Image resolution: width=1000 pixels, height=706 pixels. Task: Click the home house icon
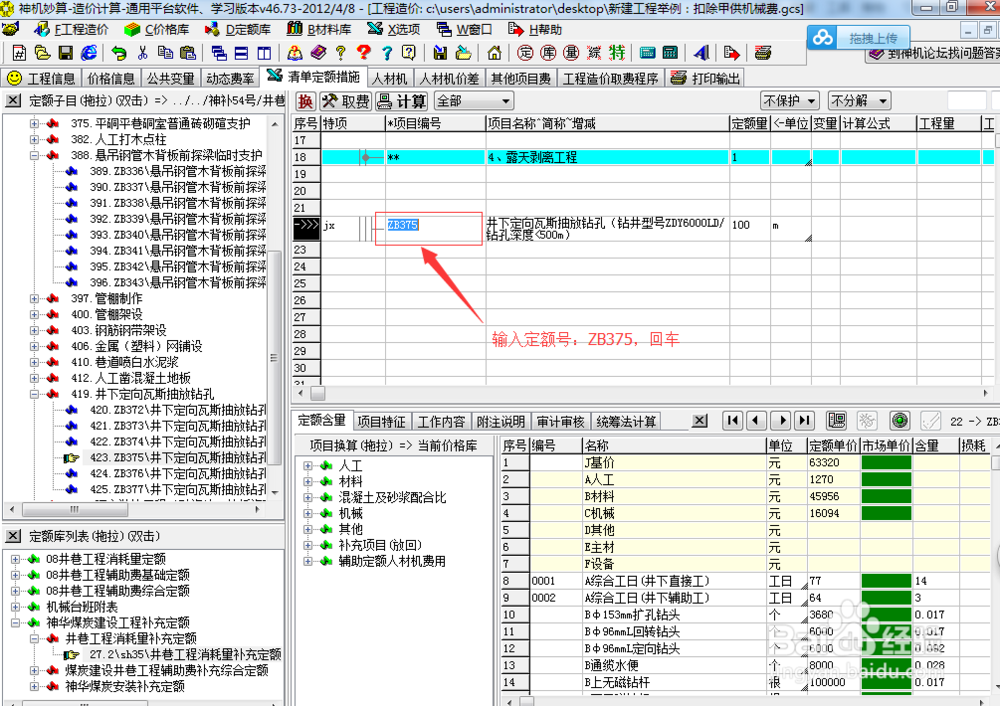click(494, 53)
